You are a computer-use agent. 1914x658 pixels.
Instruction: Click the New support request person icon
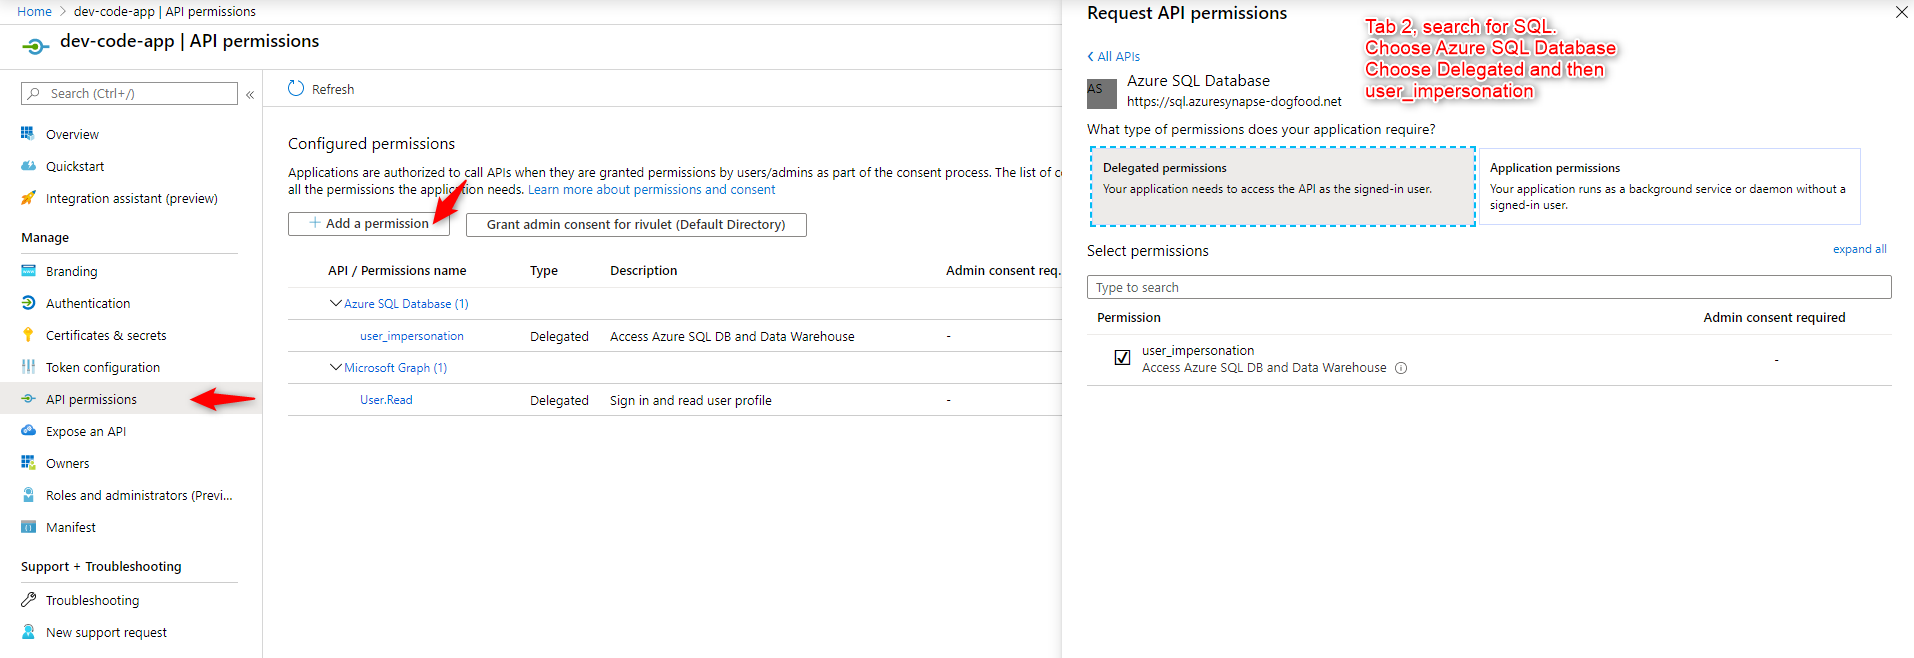(x=28, y=632)
